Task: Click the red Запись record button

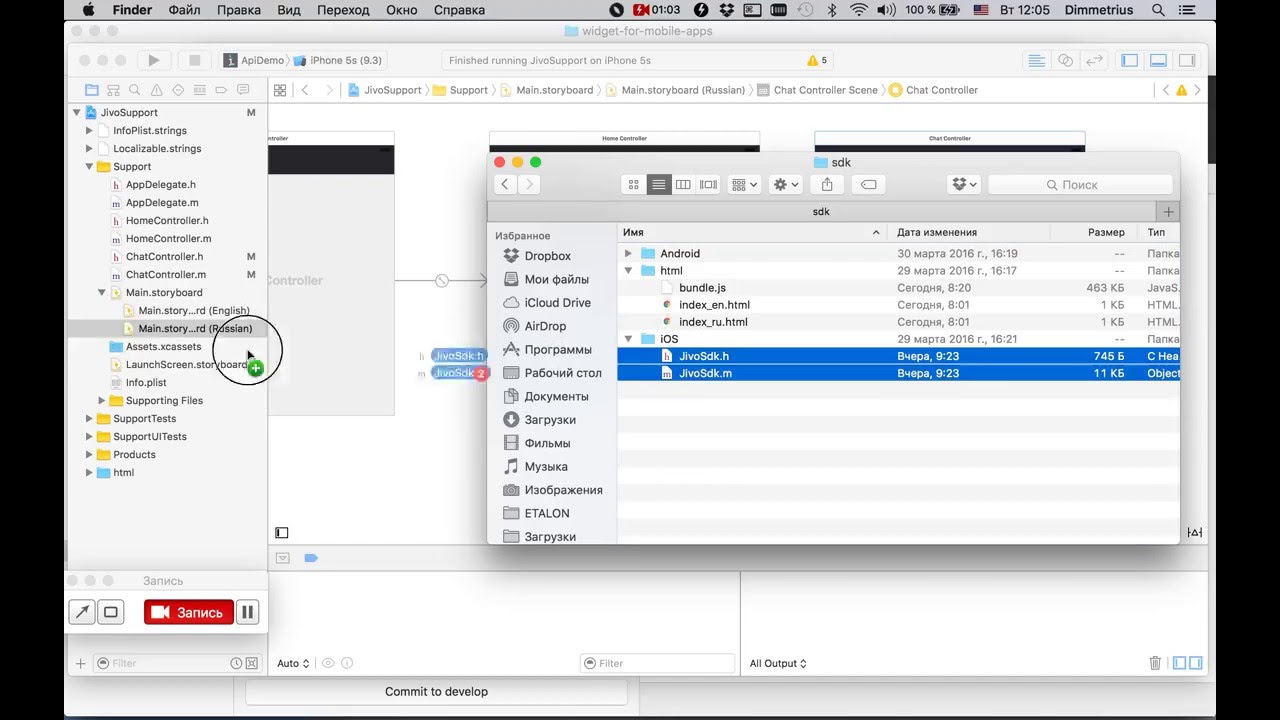Action: [188, 612]
